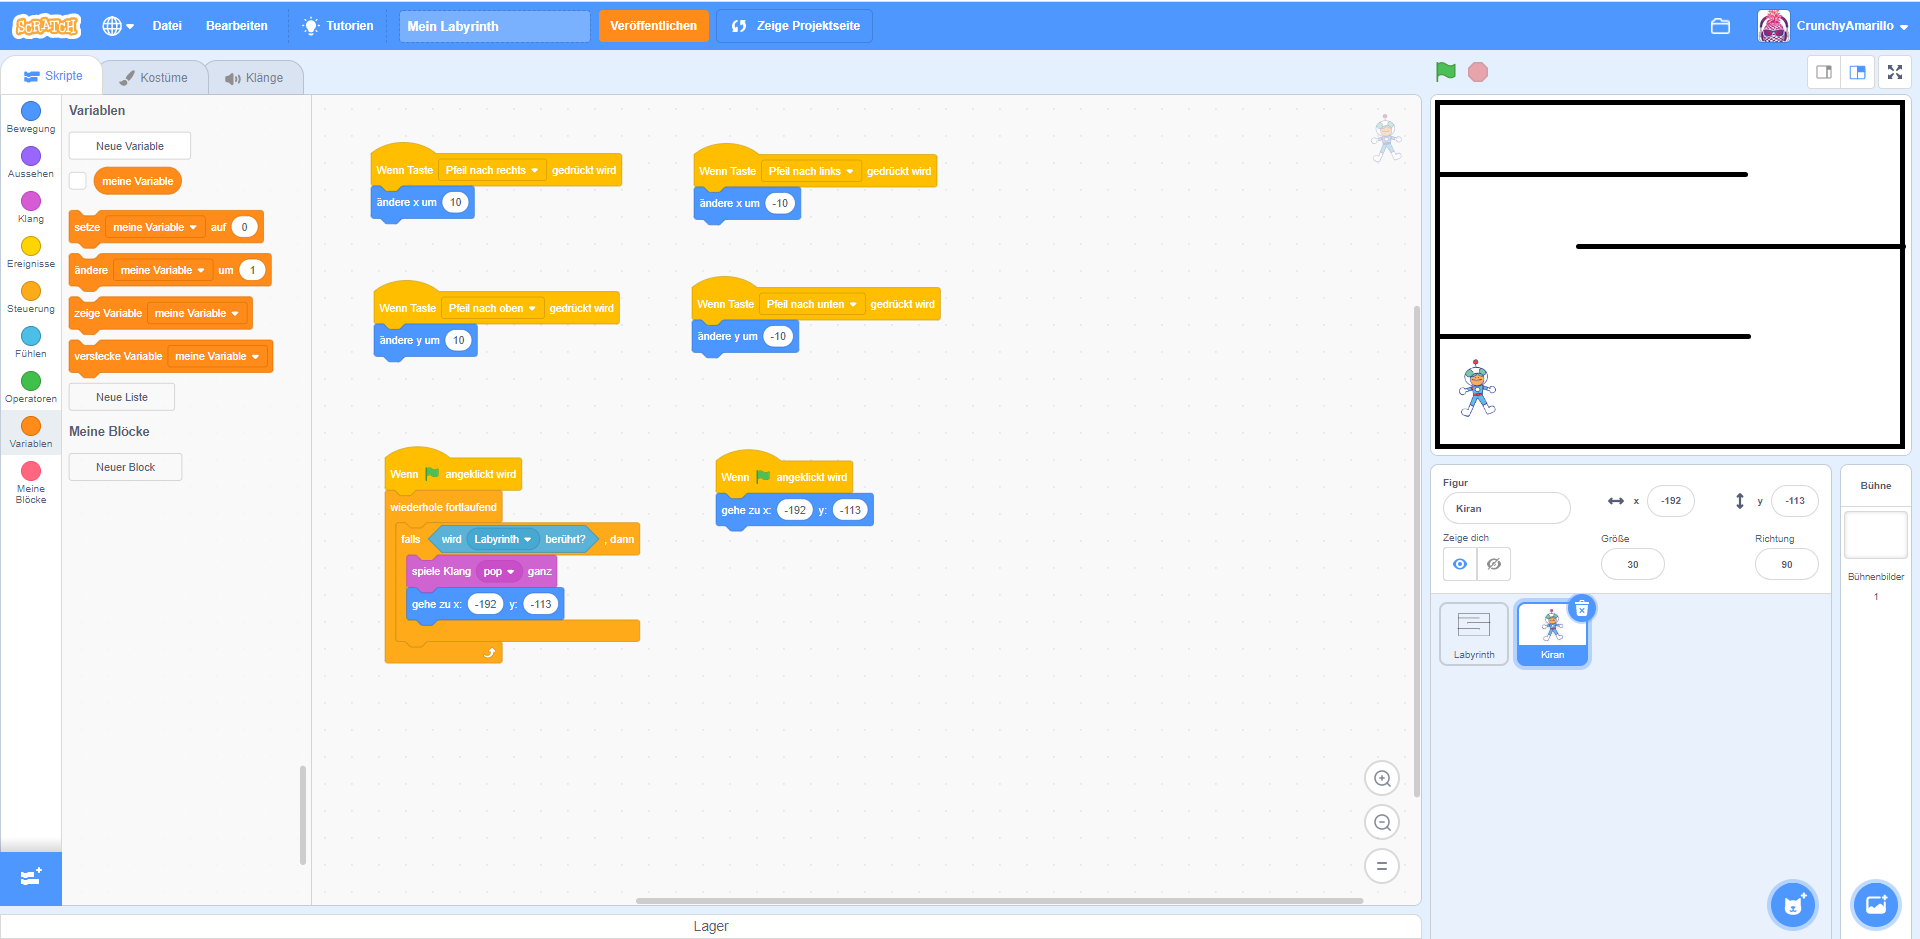This screenshot has height=939, width=1920.
Task: Click the Veröffentlichen button
Action: (653, 26)
